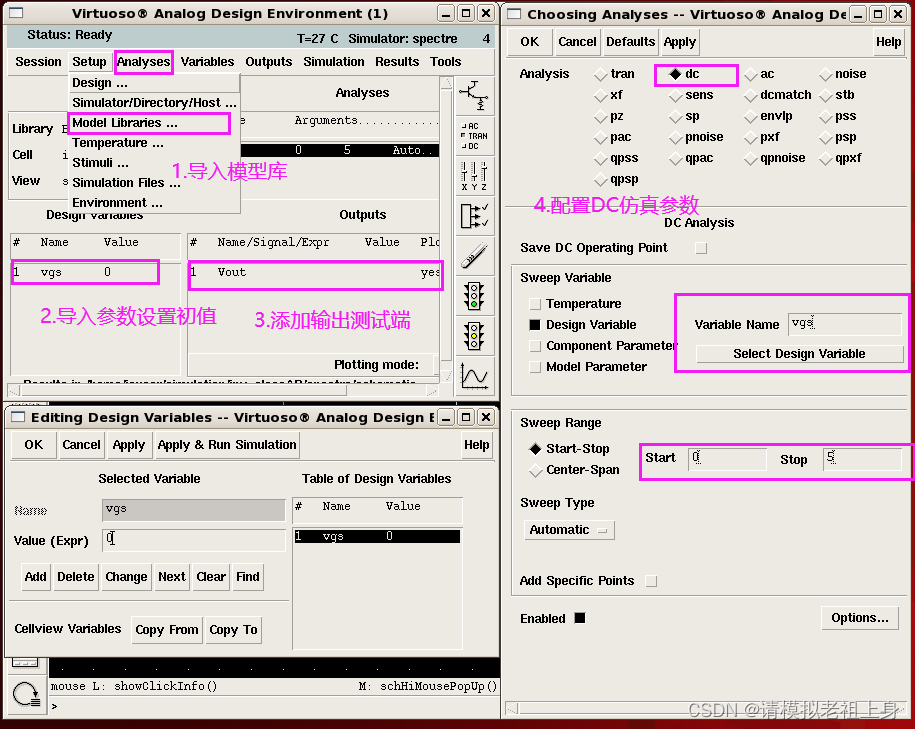Toggle Add Specific Points checkbox

point(651,581)
